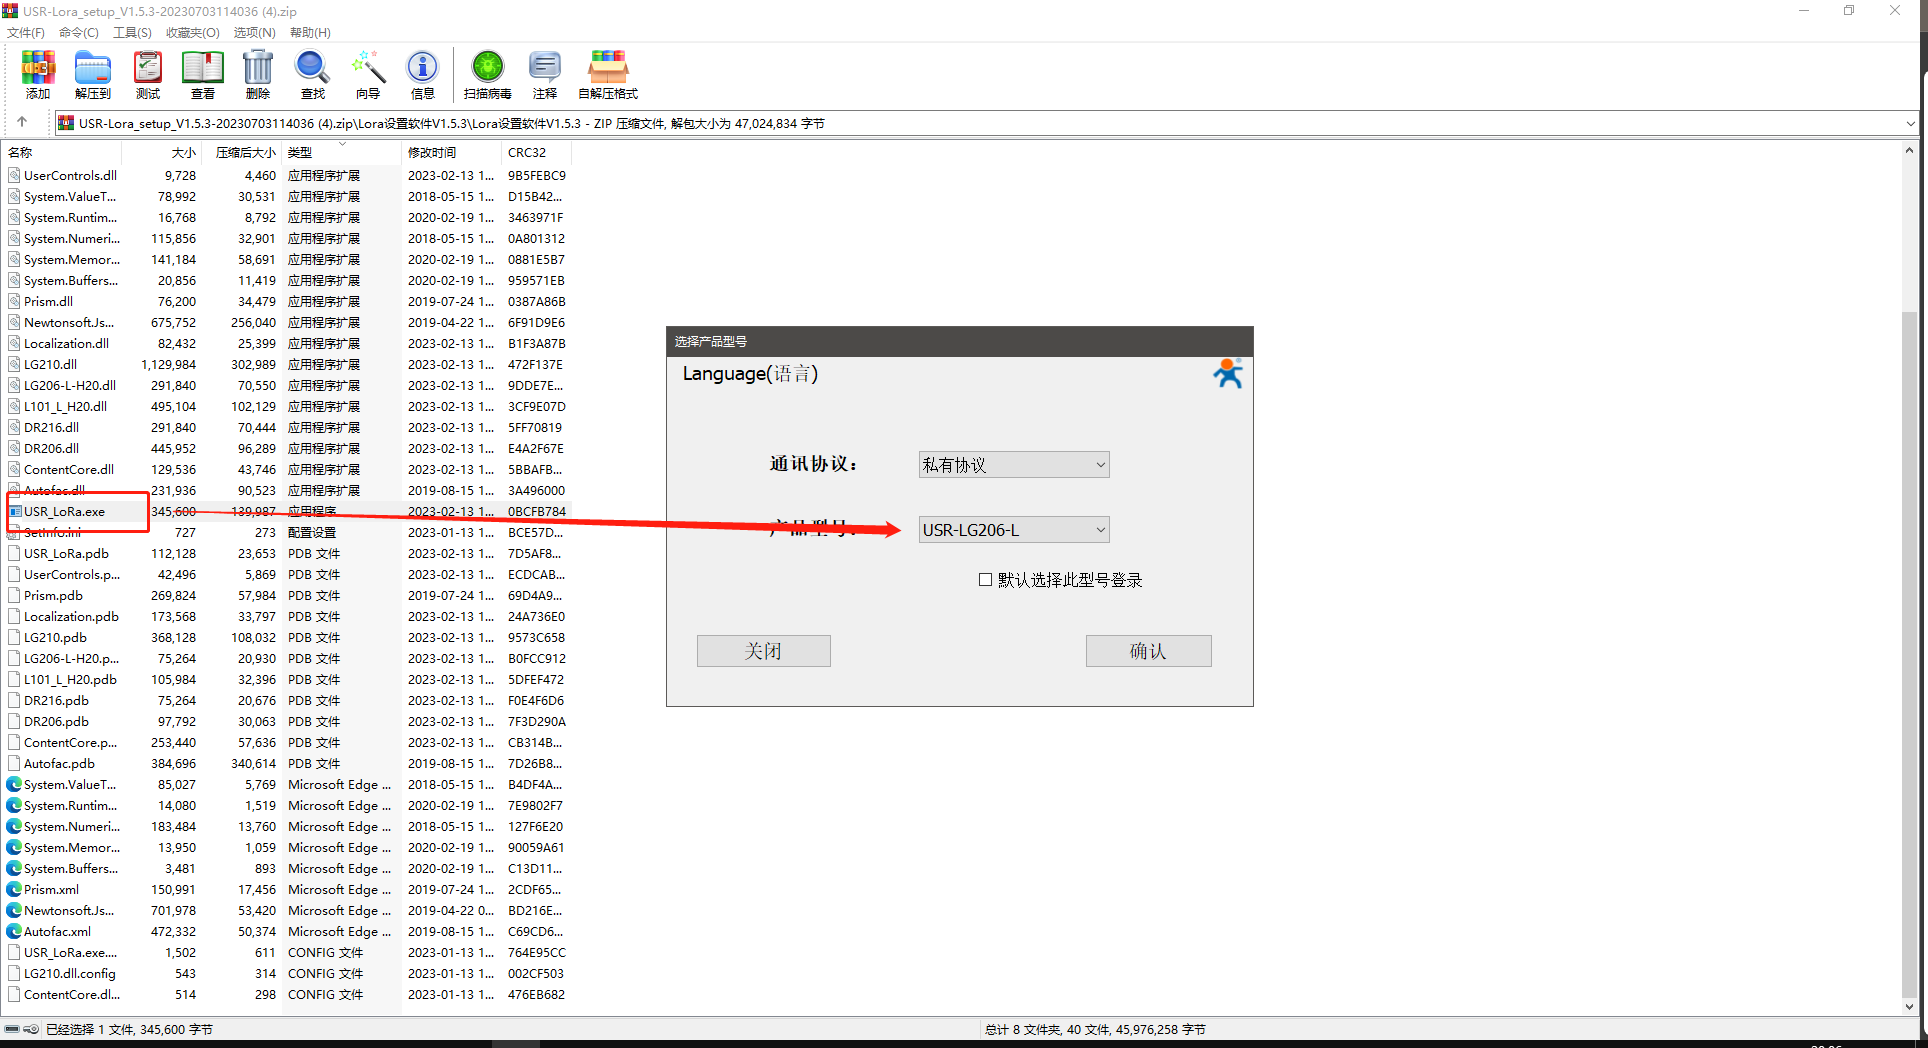Select the LG210.pdb file name
The width and height of the screenshot is (1928, 1048).
pyautogui.click(x=55, y=637)
